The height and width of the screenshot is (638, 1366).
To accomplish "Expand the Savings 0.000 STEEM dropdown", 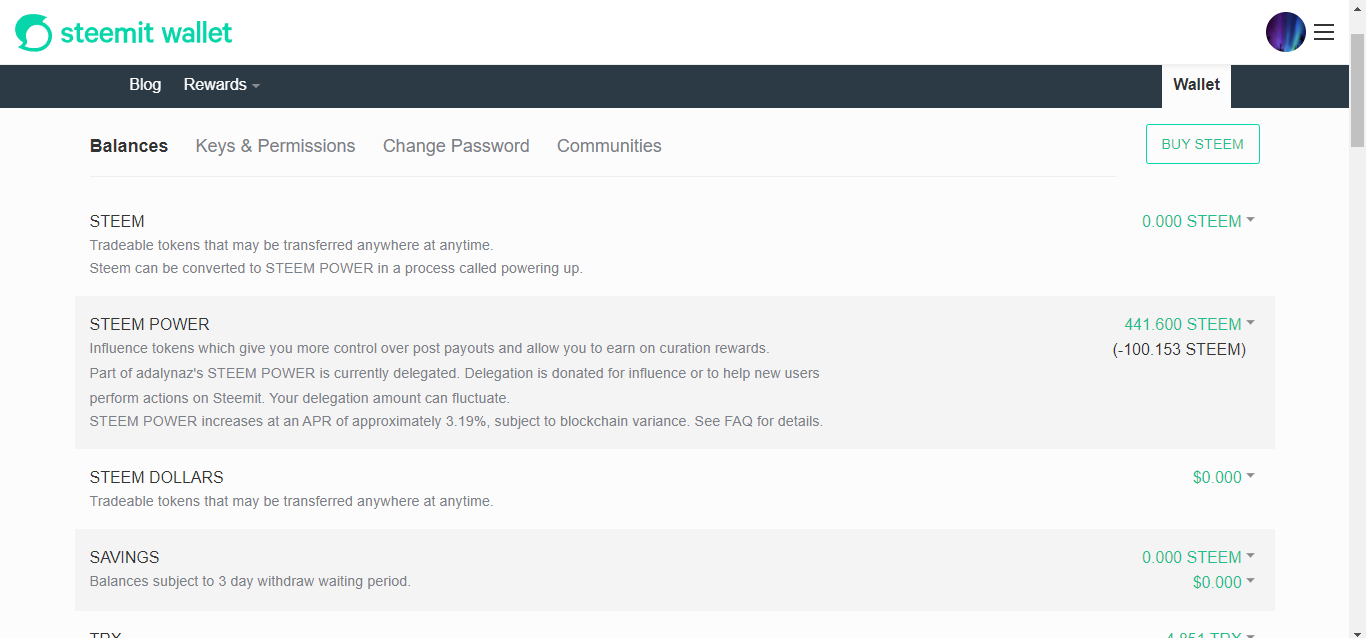I will tap(1198, 557).
